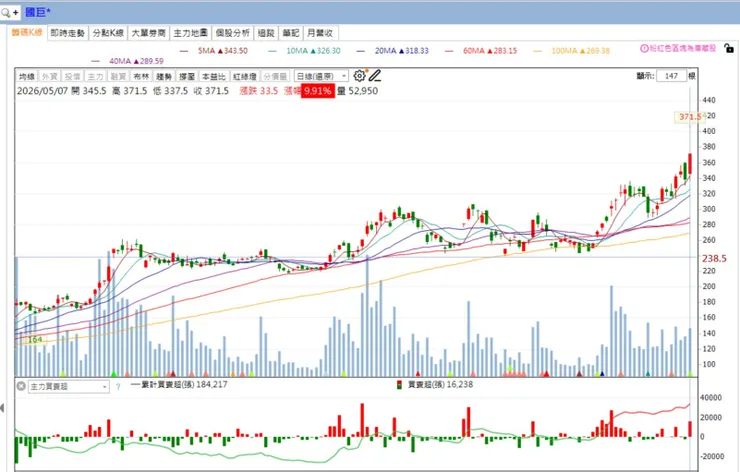Switch to 分點K線 tab

[108, 33]
